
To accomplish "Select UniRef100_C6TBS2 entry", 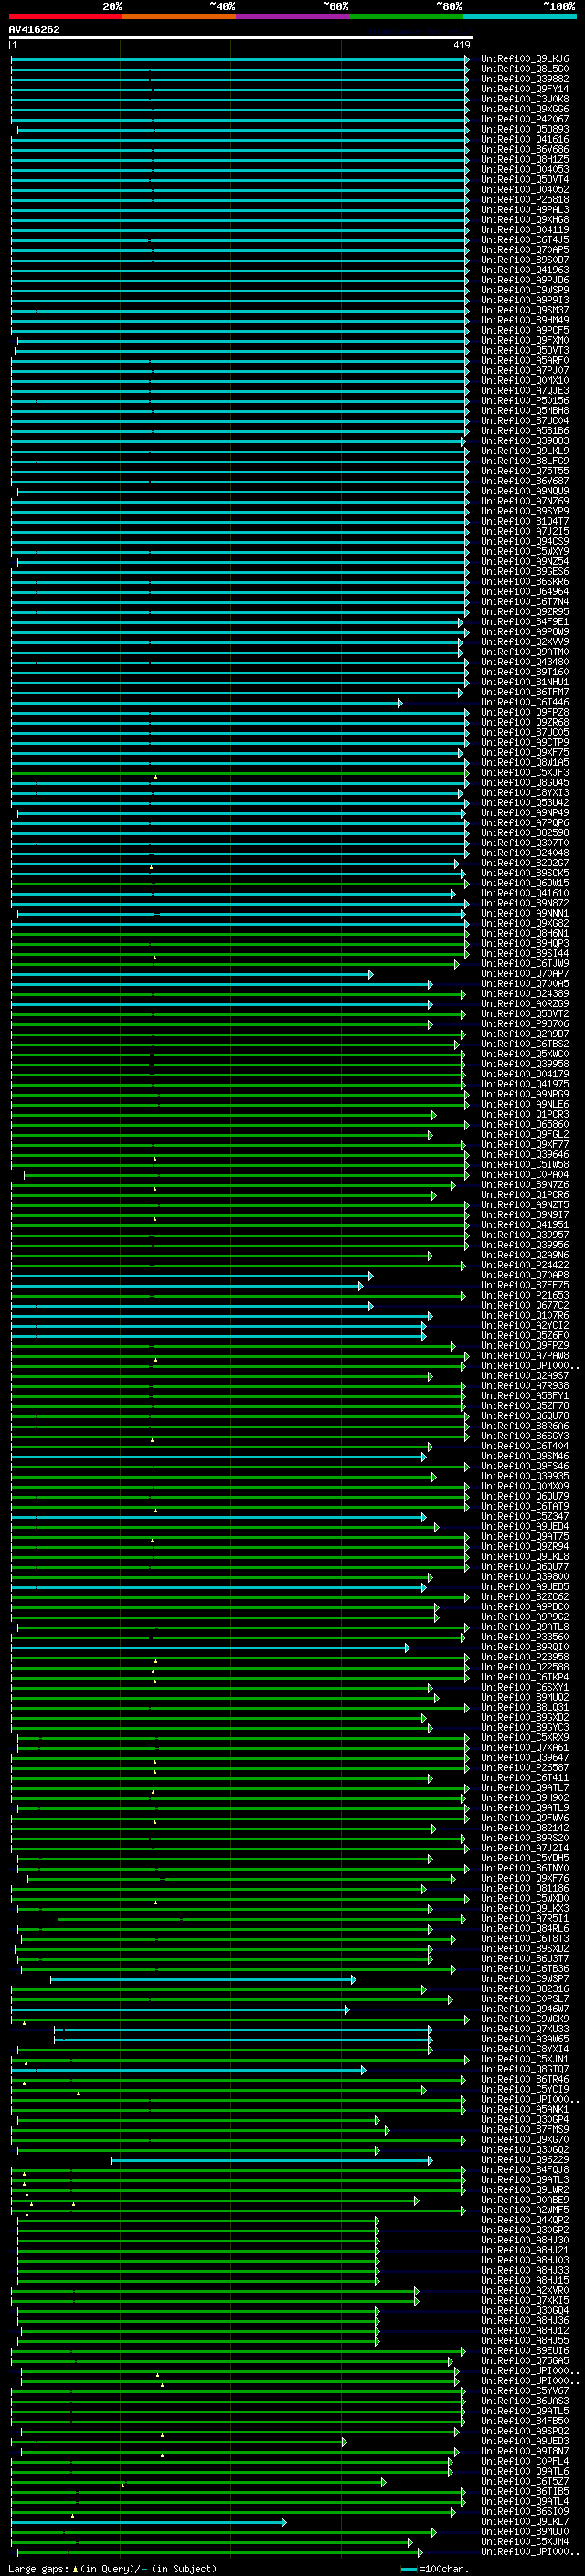I will [x=525, y=1044].
